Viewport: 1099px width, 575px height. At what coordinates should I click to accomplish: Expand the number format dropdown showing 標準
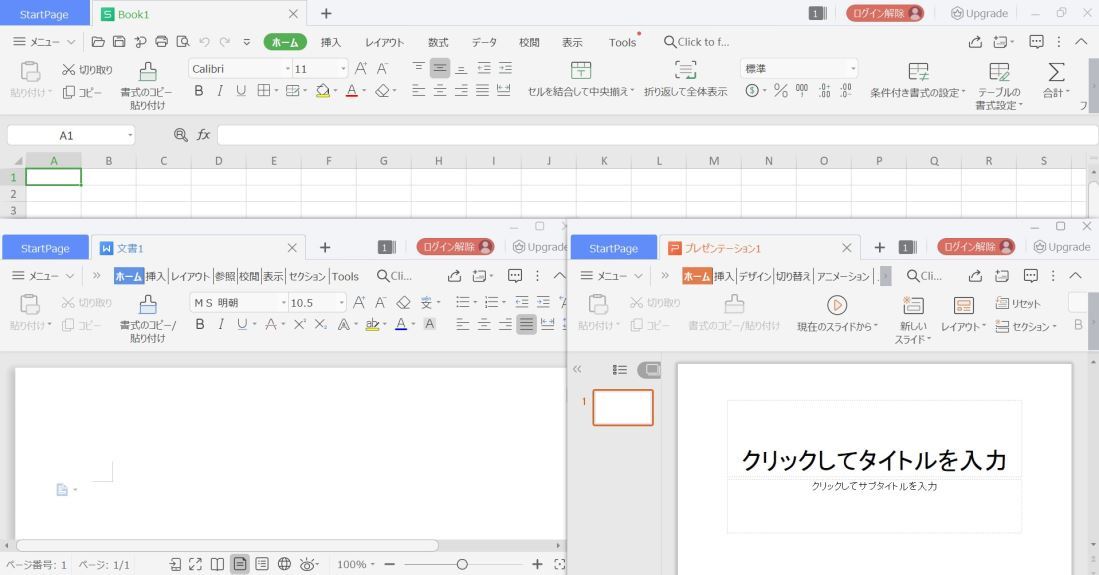click(852, 69)
